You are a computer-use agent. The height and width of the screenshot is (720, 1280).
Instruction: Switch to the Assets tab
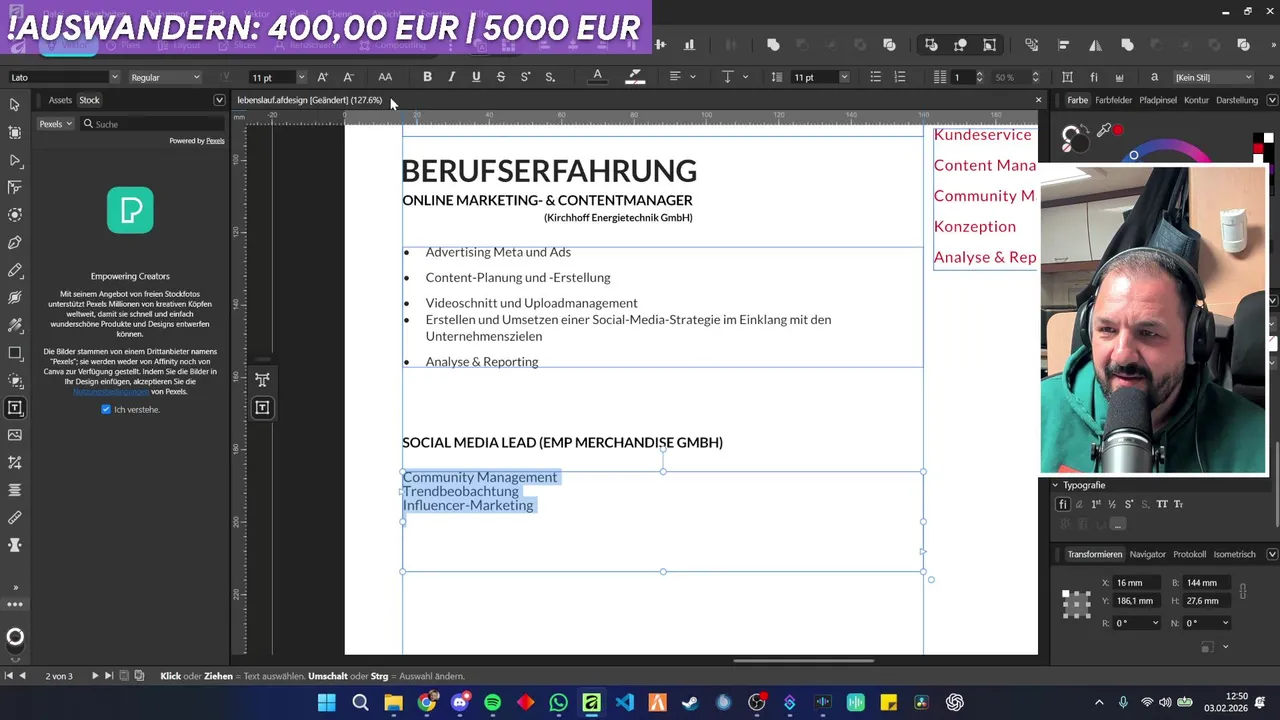60,100
